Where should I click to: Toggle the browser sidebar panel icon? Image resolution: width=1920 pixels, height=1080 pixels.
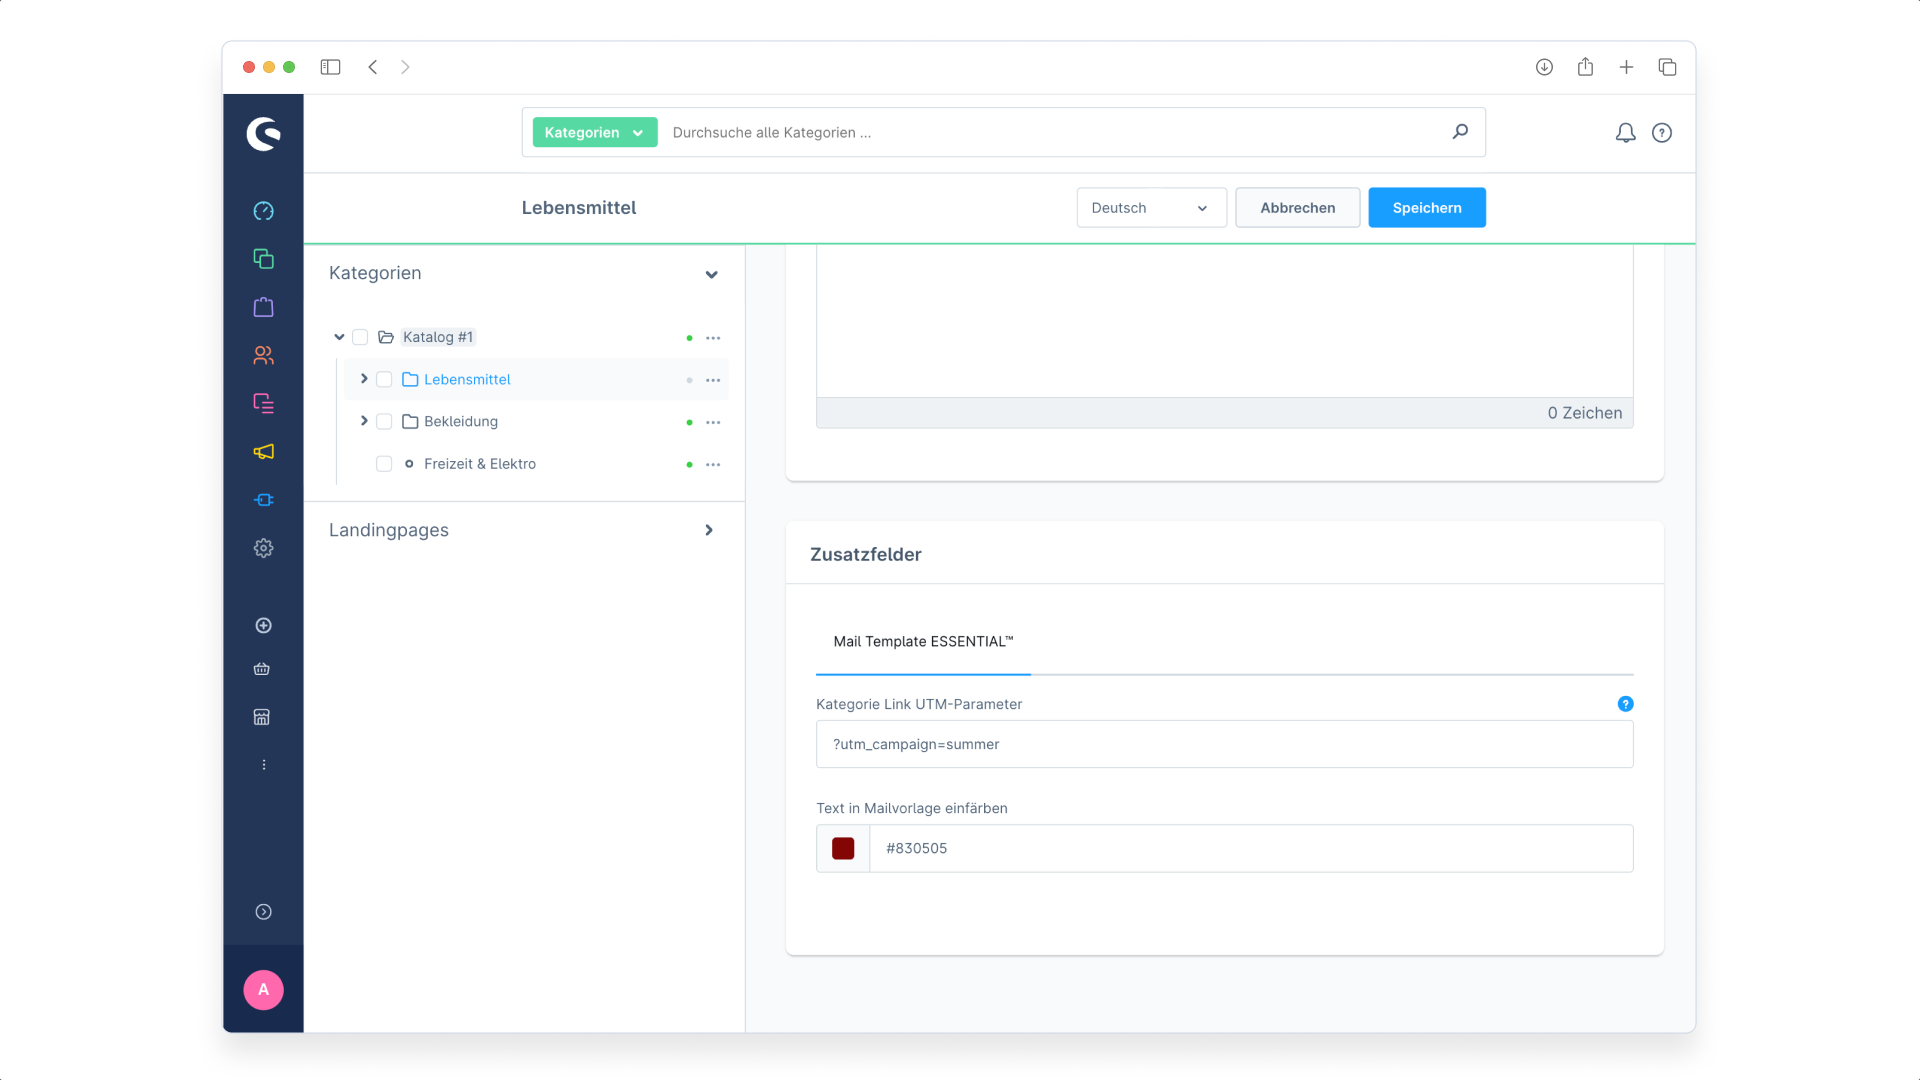tap(330, 67)
